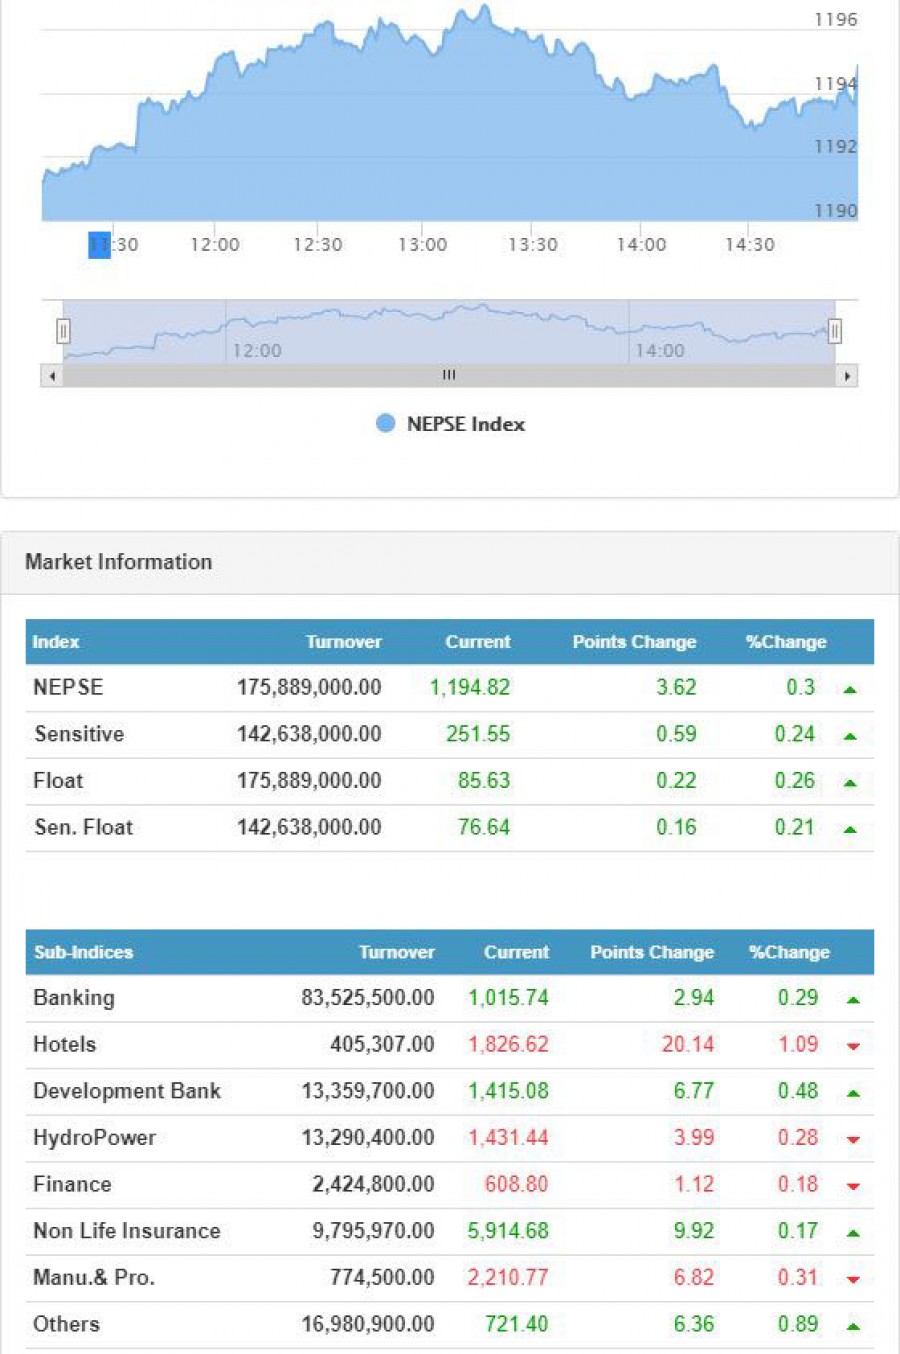Click the navigator scrollbar center grip
The height and width of the screenshot is (1354, 900).
tap(449, 375)
